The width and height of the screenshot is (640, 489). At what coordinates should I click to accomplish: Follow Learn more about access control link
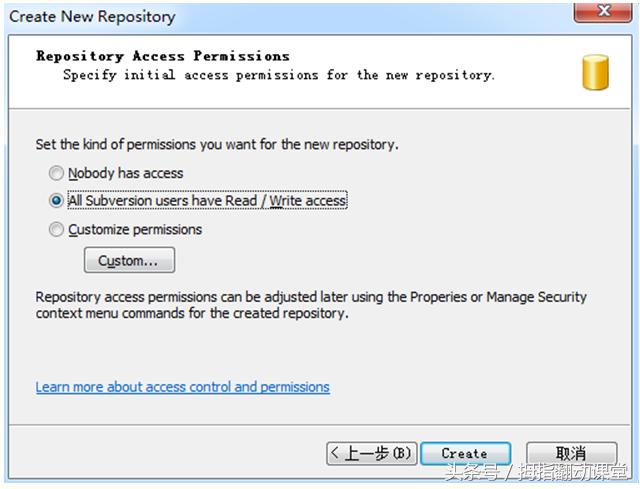pyautogui.click(x=182, y=387)
